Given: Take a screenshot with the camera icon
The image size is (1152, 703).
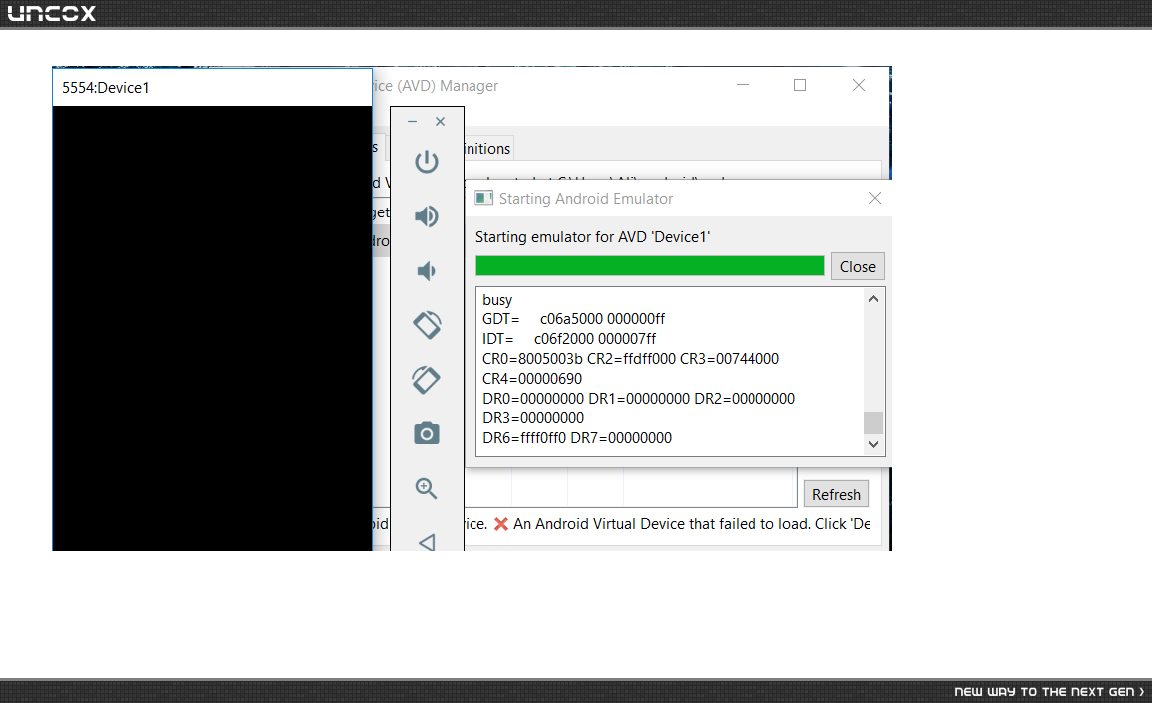Looking at the screenshot, I should (x=427, y=433).
